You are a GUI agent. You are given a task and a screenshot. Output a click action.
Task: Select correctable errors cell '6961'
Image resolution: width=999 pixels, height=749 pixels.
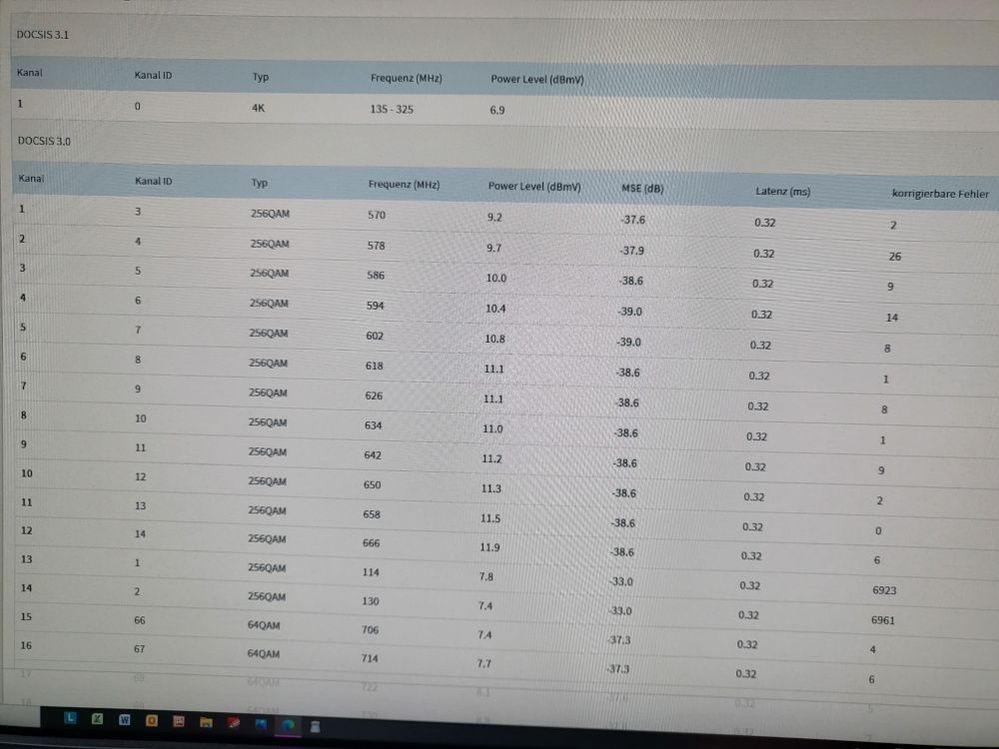(883, 620)
